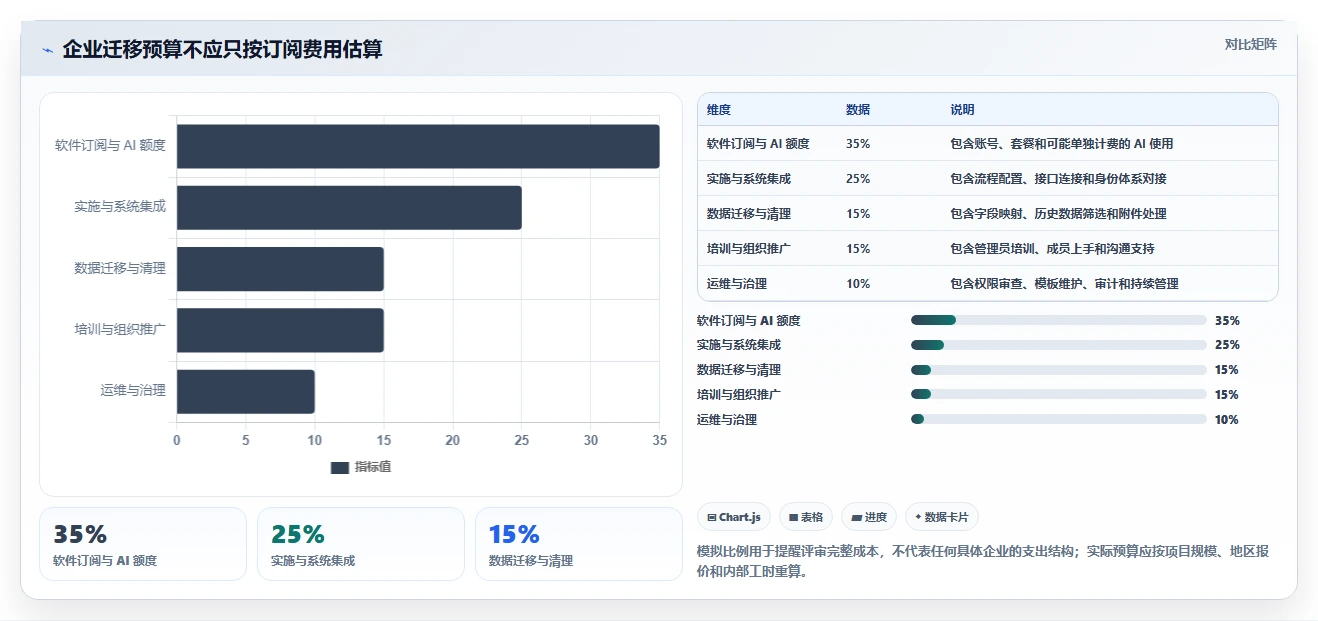This screenshot has width=1318, height=621.
Task: Click the 20 tick on the chart x-axis
Action: [x=453, y=441]
